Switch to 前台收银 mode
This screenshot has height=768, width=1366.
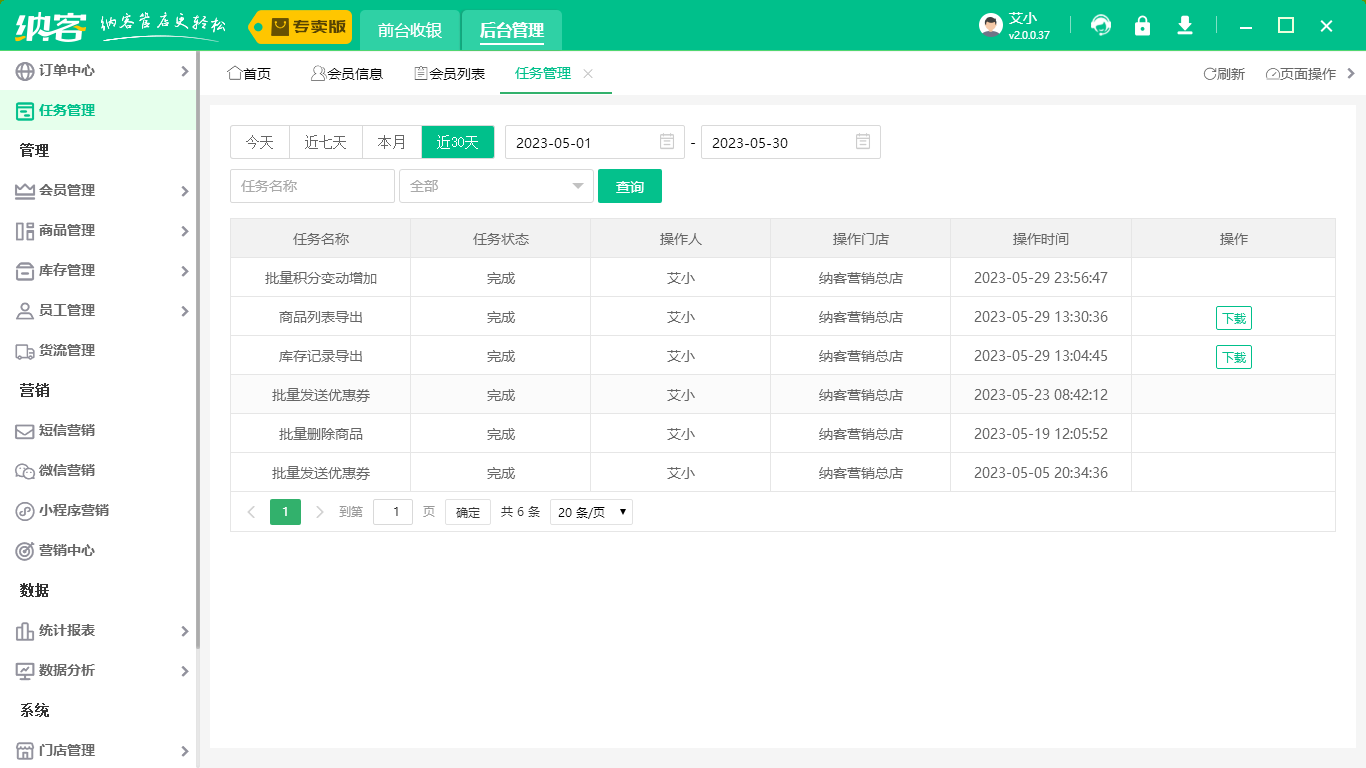coord(409,30)
